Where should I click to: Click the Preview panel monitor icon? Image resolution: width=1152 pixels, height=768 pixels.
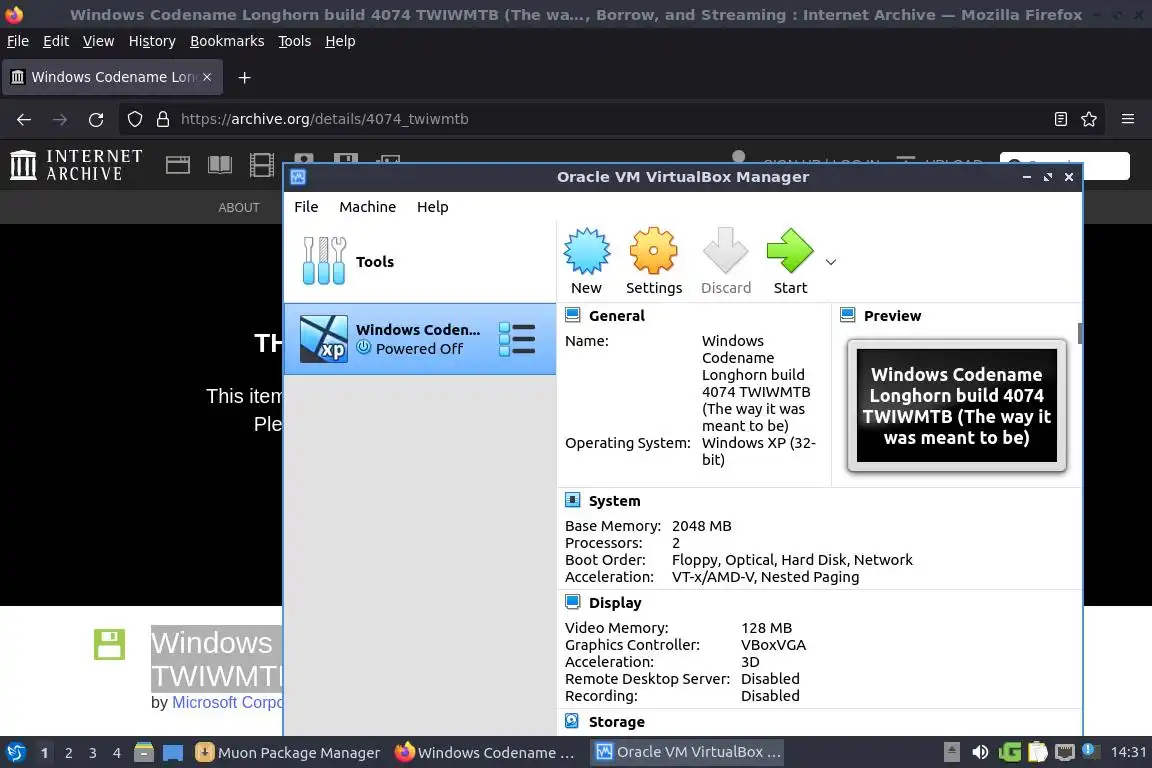847,315
